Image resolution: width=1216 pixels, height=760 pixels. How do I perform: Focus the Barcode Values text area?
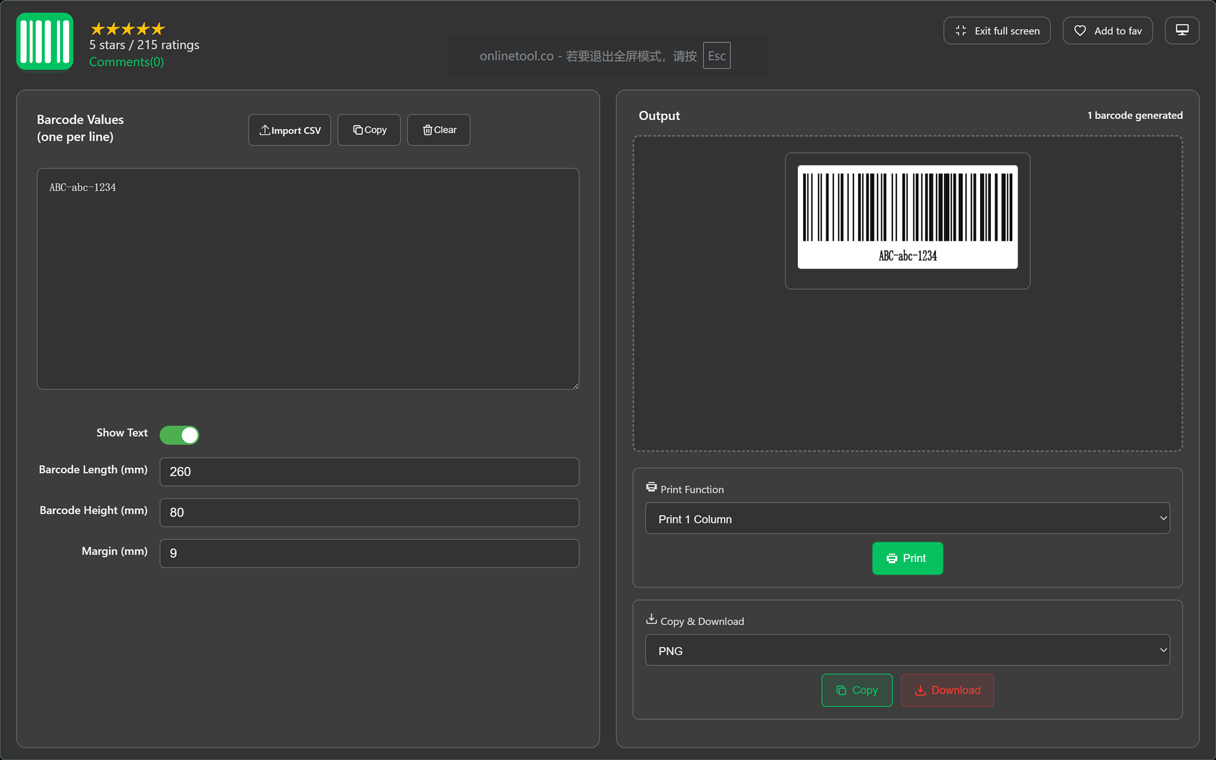coord(308,279)
